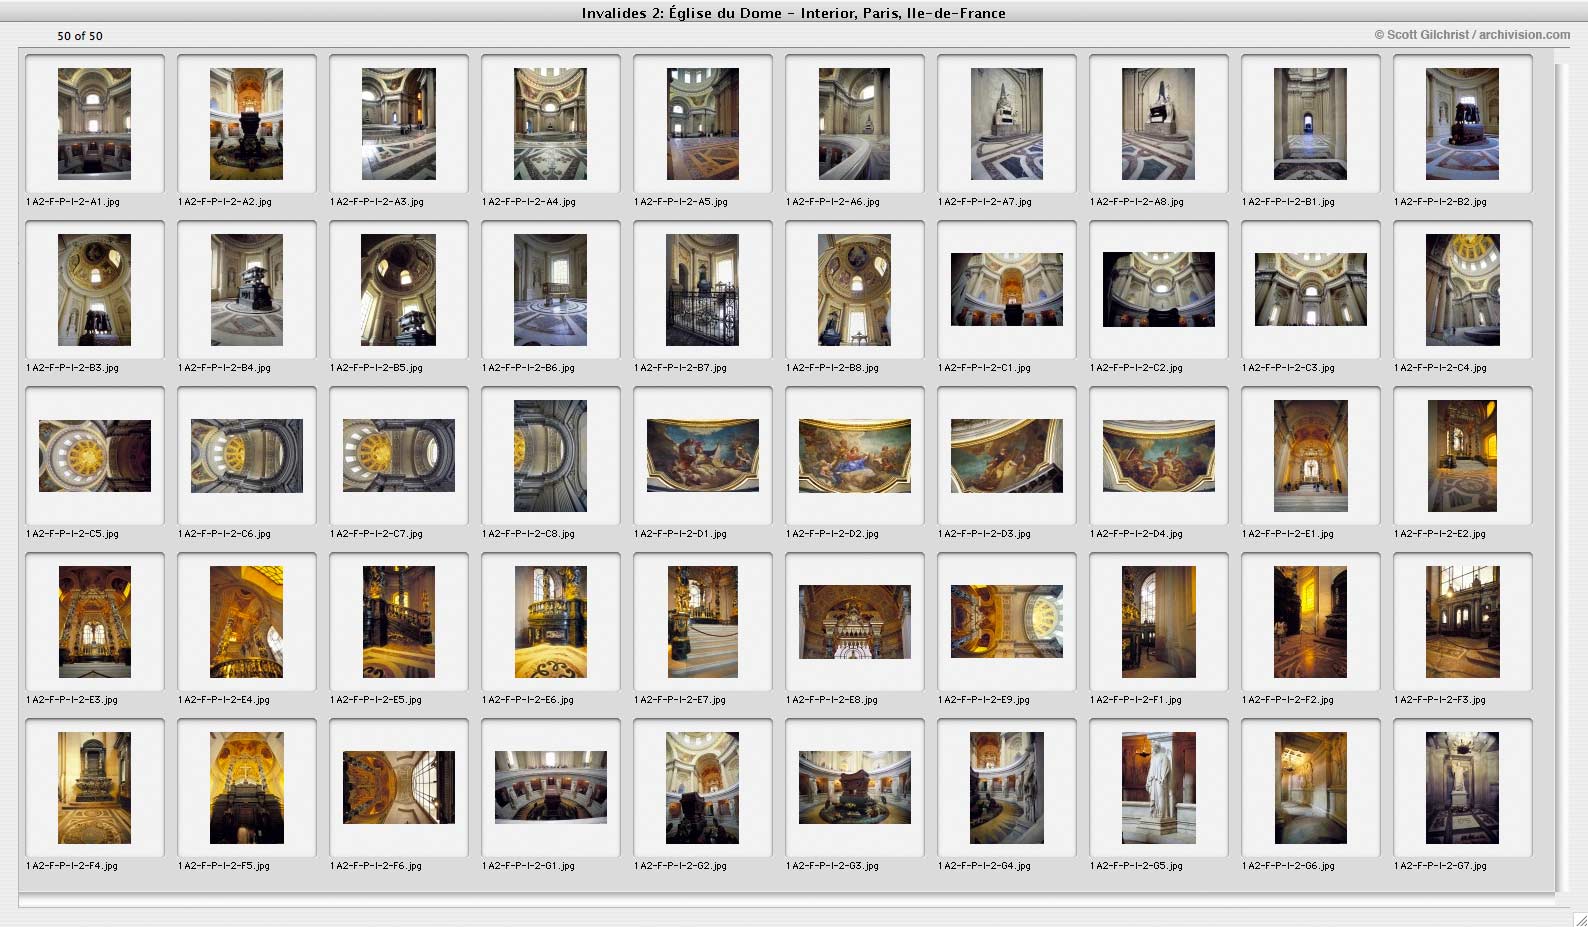Image resolution: width=1588 pixels, height=927 pixels.
Task: Select sarcophagus thumbnail 1A2-F-P-I-2-G3.jpg
Action: [x=855, y=788]
